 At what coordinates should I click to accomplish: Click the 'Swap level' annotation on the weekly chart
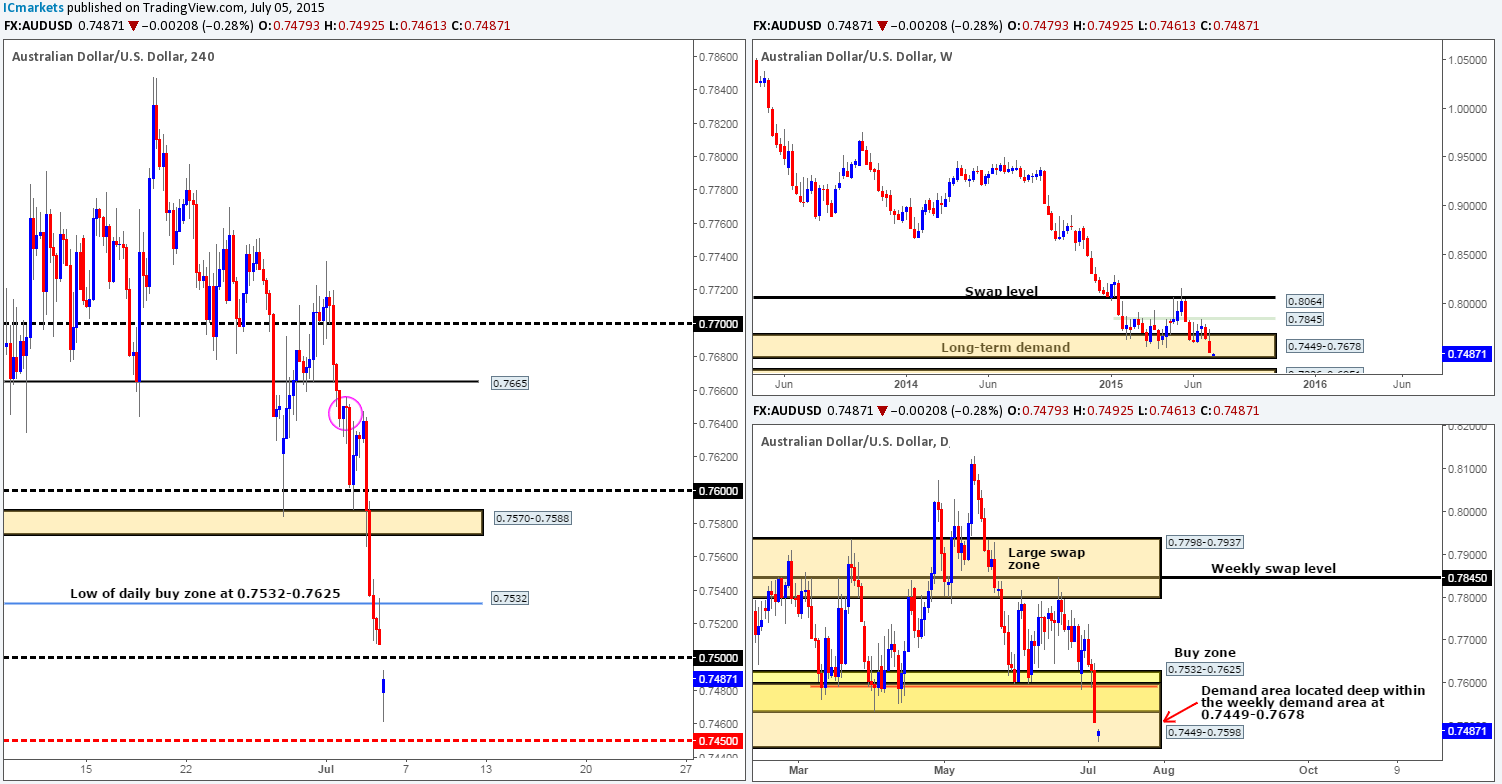point(999,290)
